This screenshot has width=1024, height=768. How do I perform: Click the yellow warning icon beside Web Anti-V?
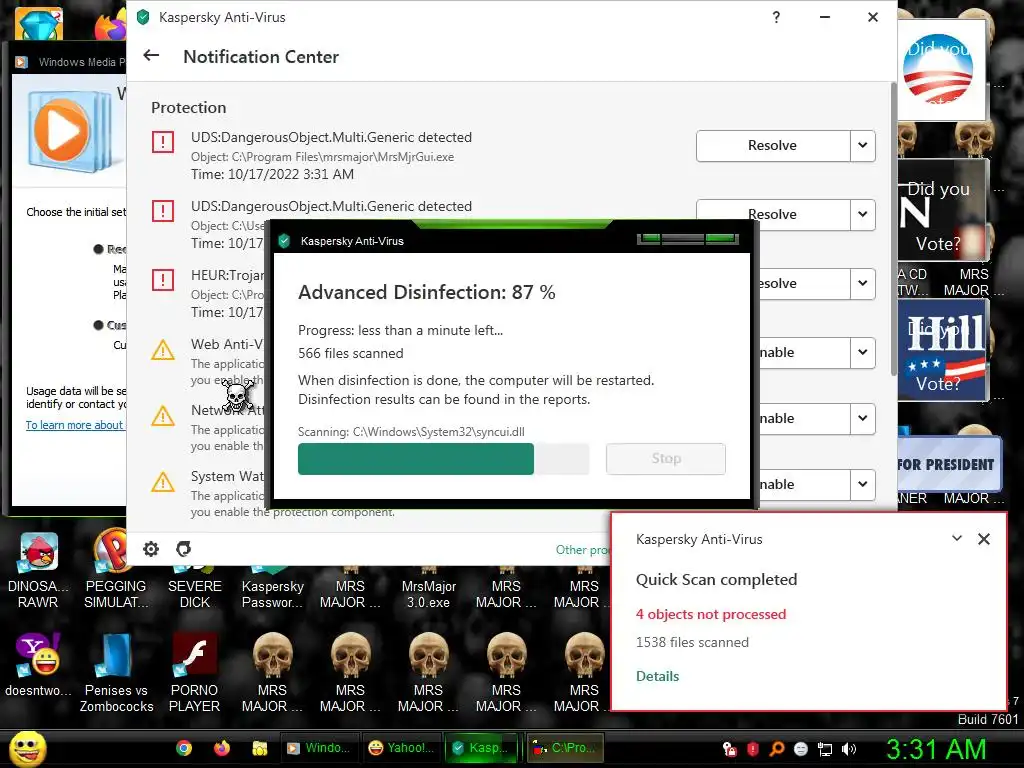click(x=163, y=350)
